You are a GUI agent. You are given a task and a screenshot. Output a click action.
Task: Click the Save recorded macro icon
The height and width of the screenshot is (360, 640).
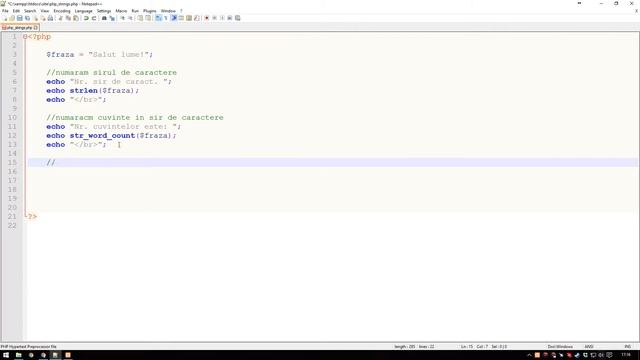(238, 18)
